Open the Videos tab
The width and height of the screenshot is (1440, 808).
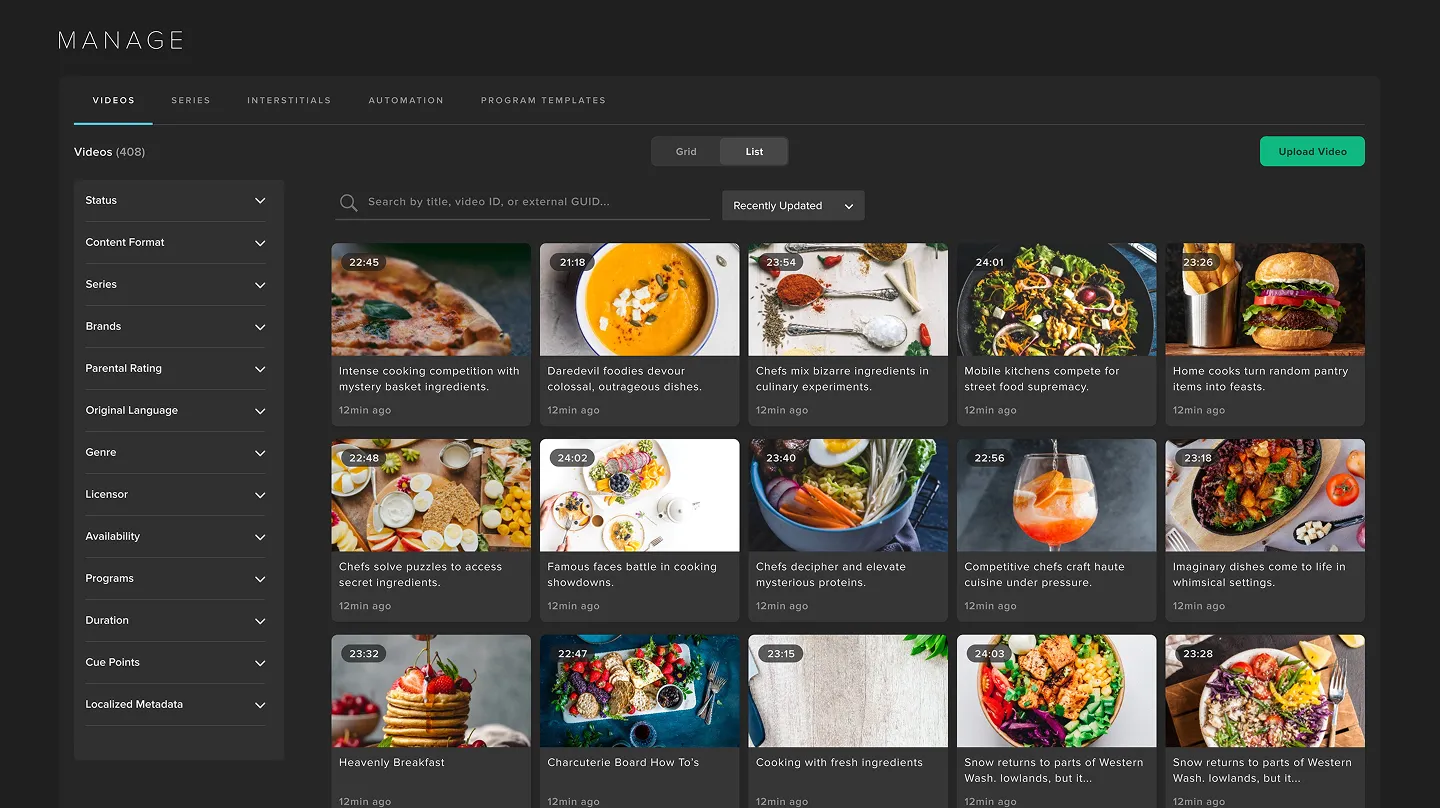(113, 101)
